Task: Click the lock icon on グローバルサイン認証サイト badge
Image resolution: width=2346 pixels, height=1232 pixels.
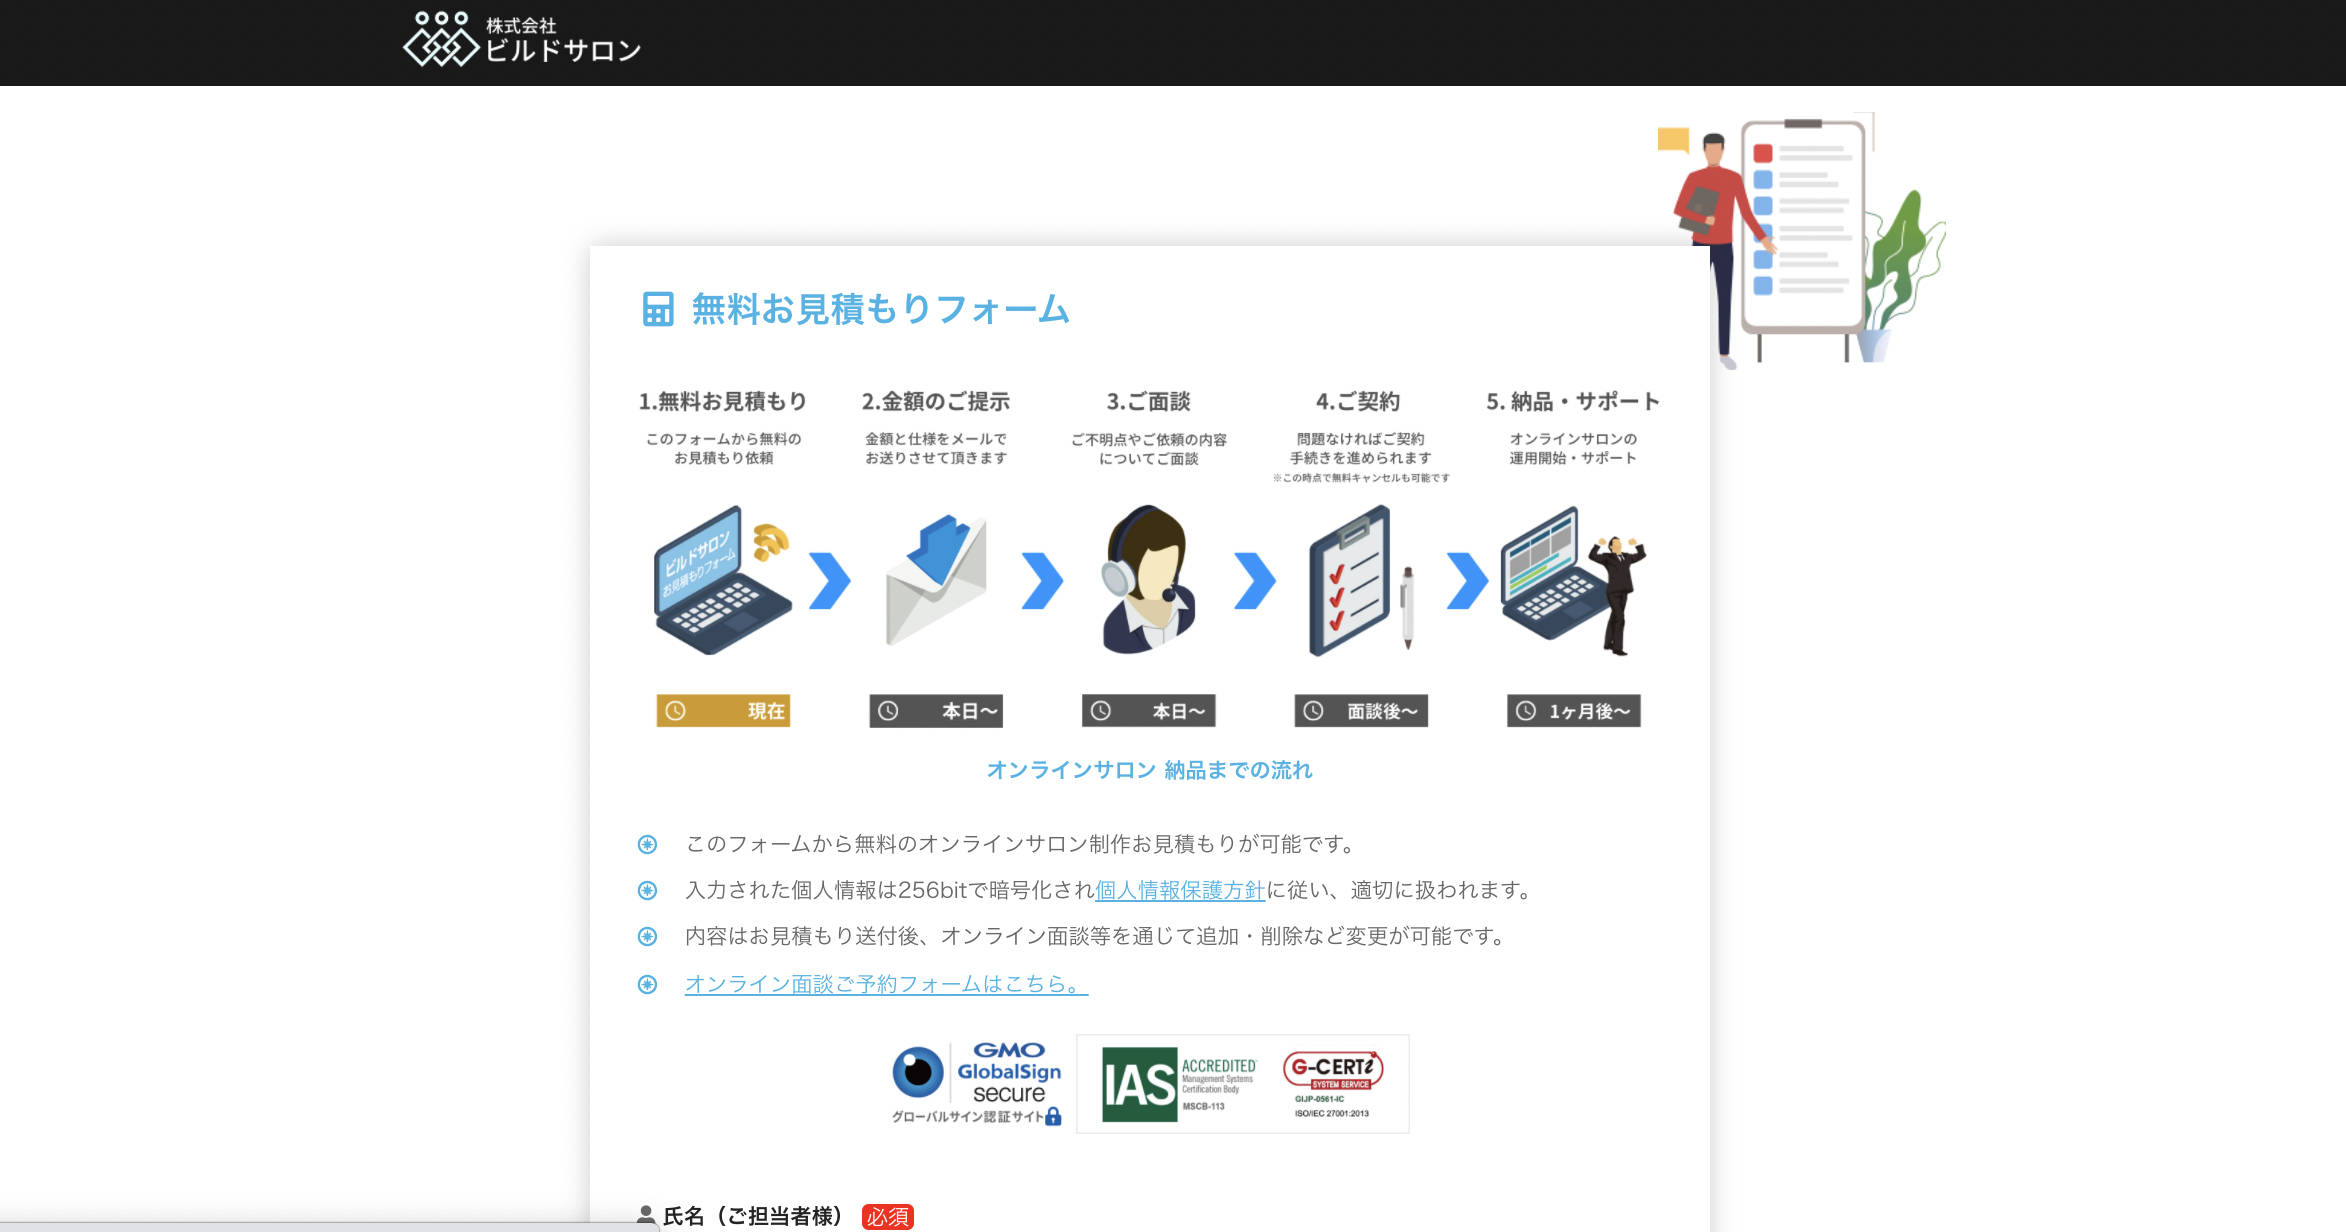Action: (x=1053, y=1118)
